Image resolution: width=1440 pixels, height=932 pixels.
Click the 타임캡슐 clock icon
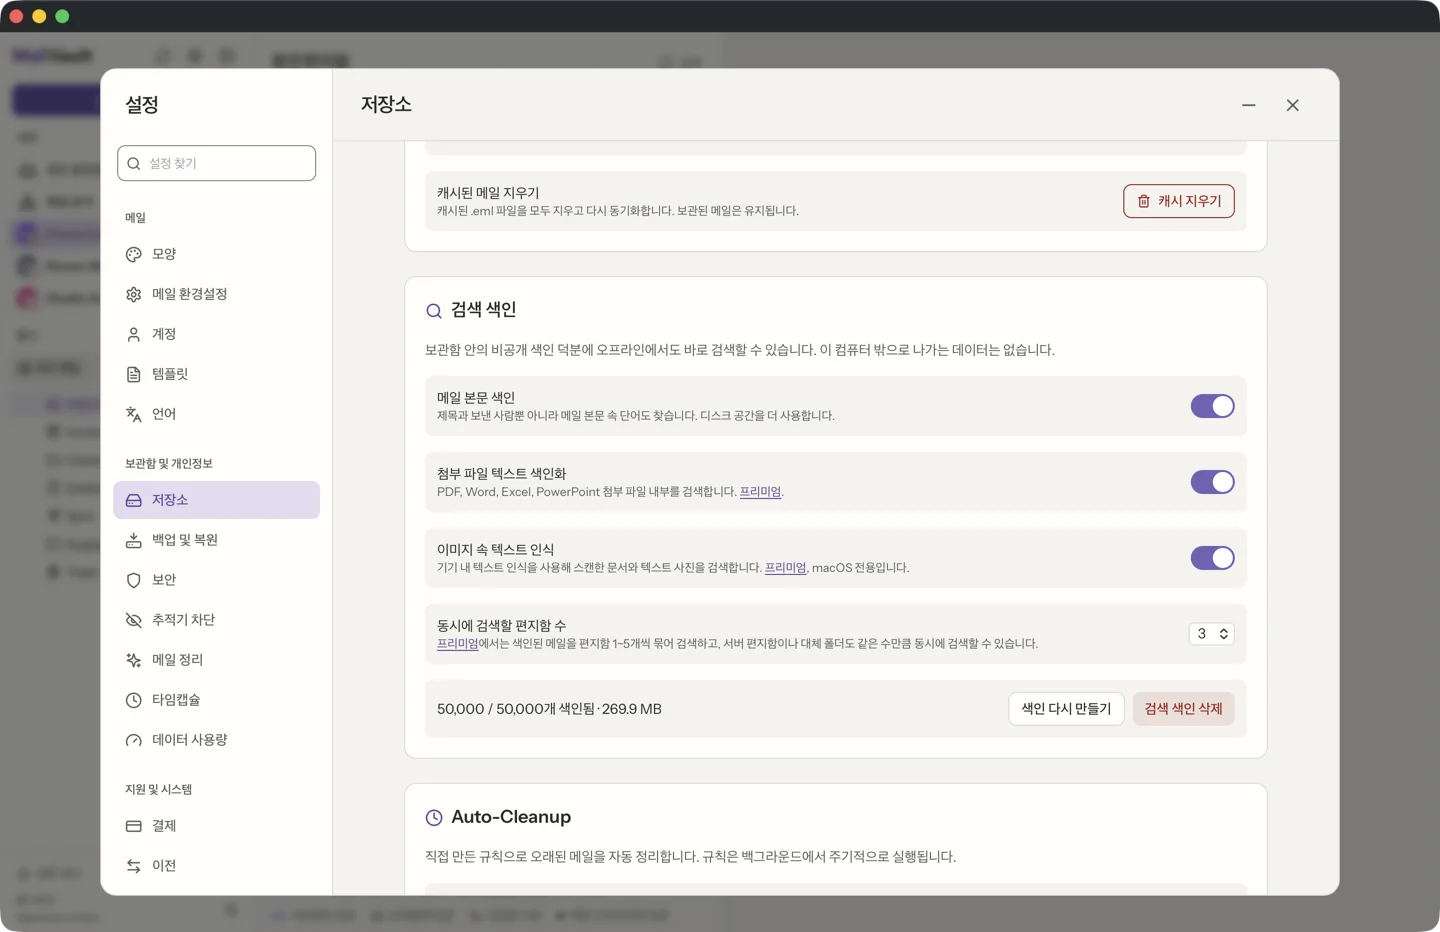(x=134, y=700)
